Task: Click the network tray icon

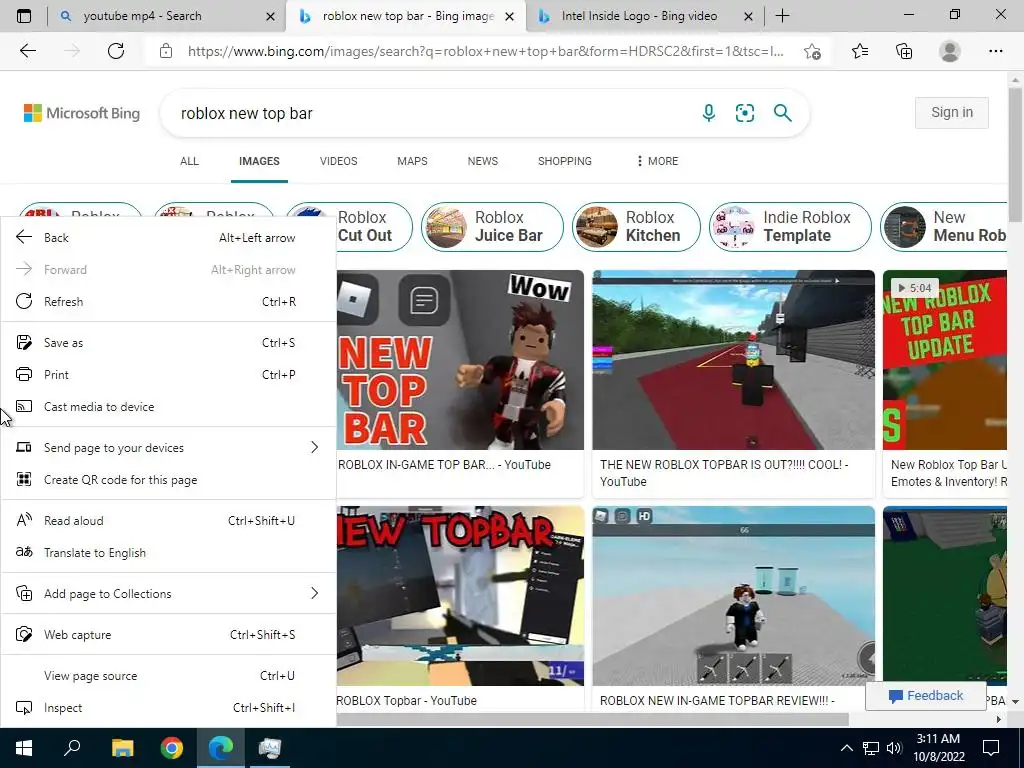Action: point(871,748)
